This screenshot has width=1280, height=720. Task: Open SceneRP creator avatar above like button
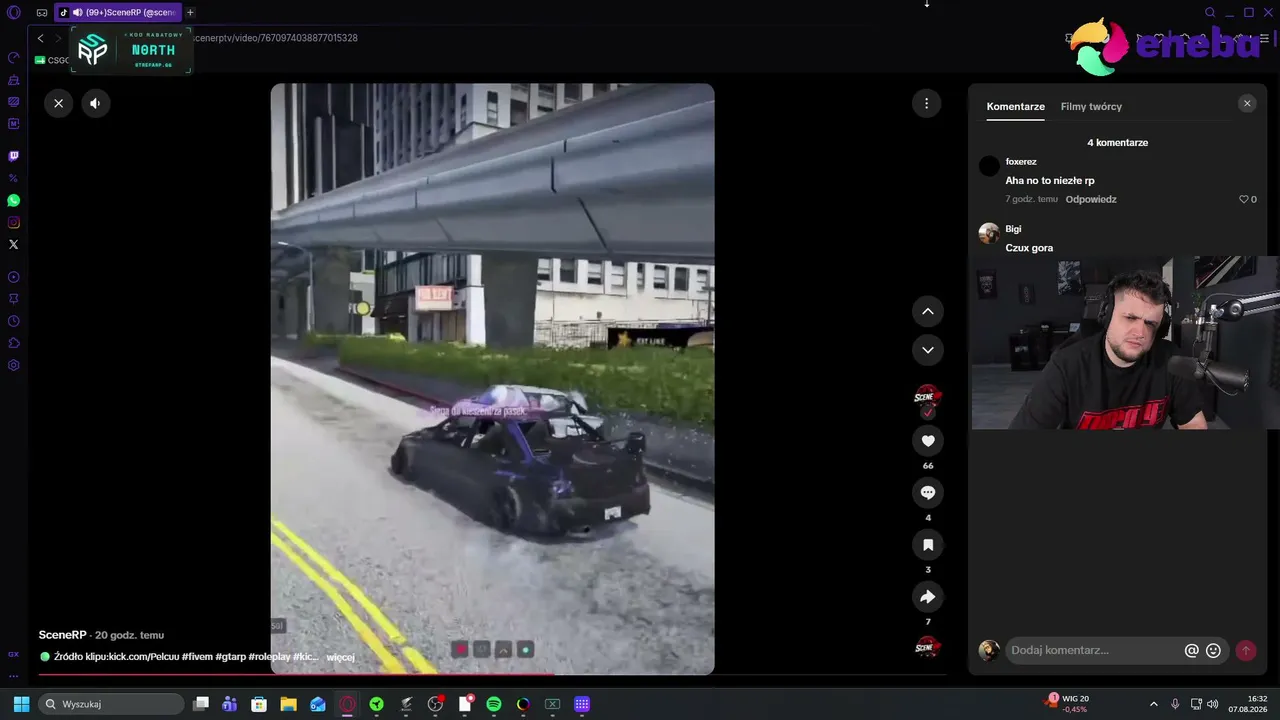(928, 399)
